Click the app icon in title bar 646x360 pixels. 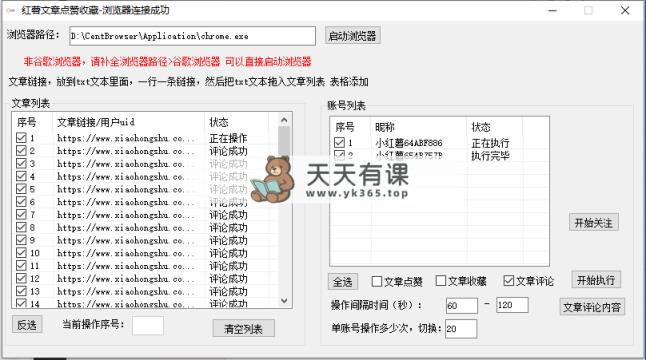(x=11, y=10)
